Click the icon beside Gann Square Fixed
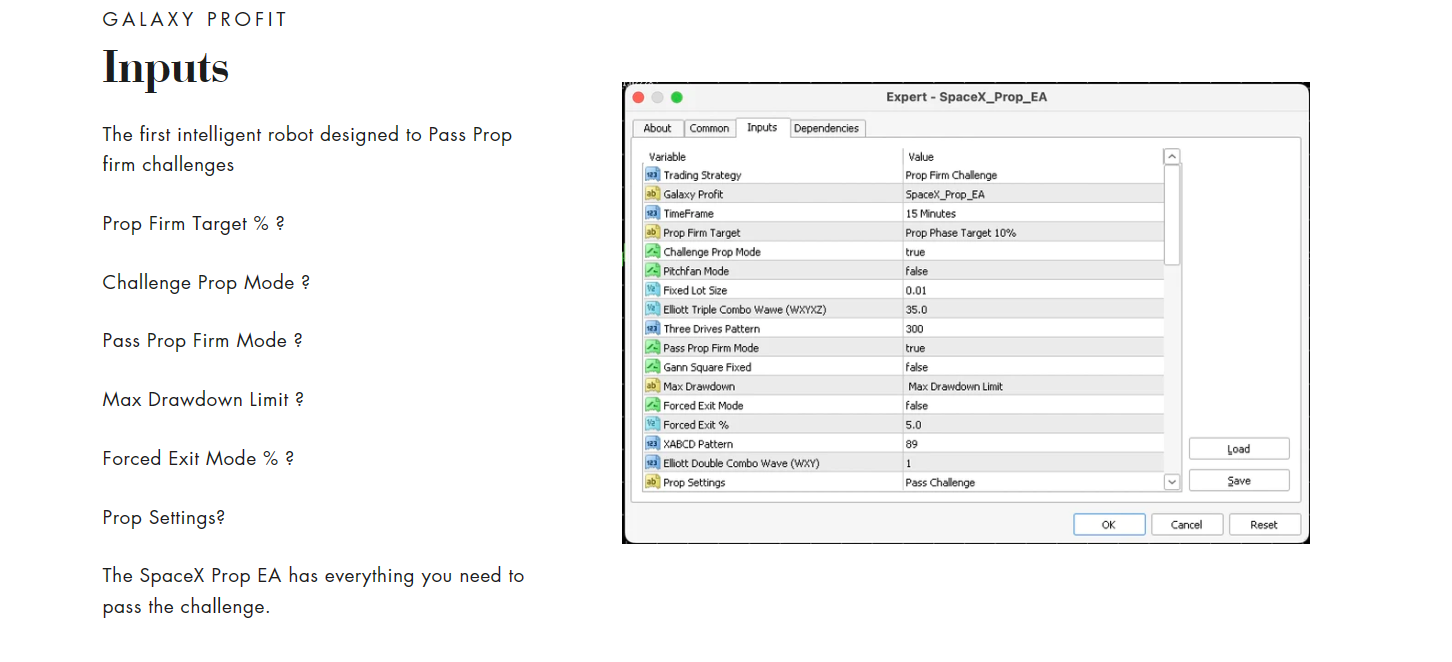 652,367
